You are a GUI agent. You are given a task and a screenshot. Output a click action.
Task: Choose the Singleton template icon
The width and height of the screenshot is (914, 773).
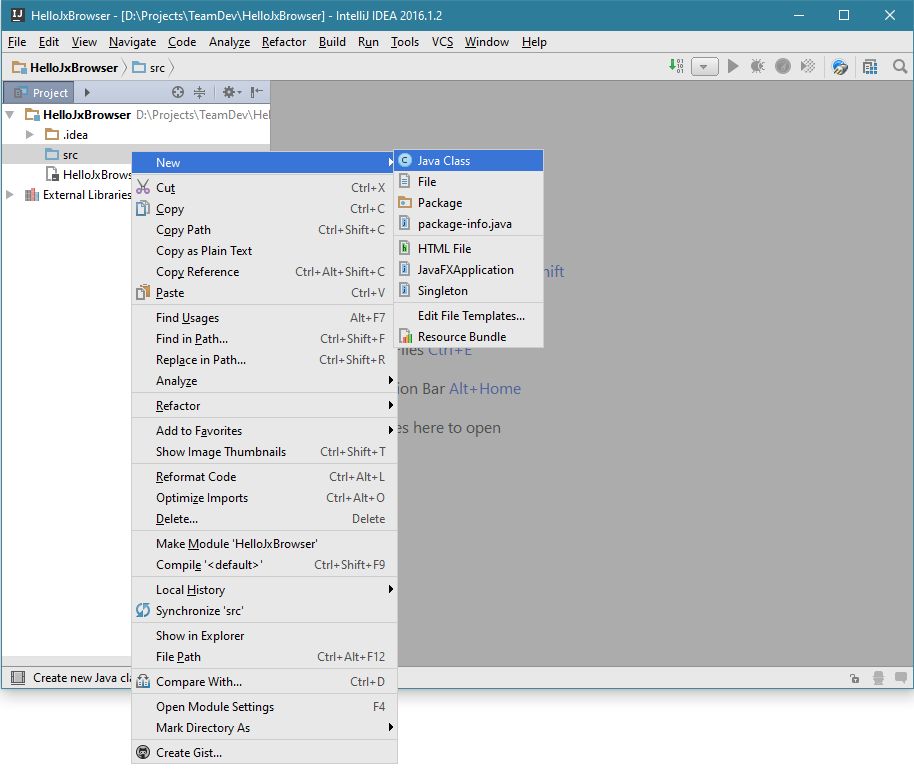(x=405, y=290)
